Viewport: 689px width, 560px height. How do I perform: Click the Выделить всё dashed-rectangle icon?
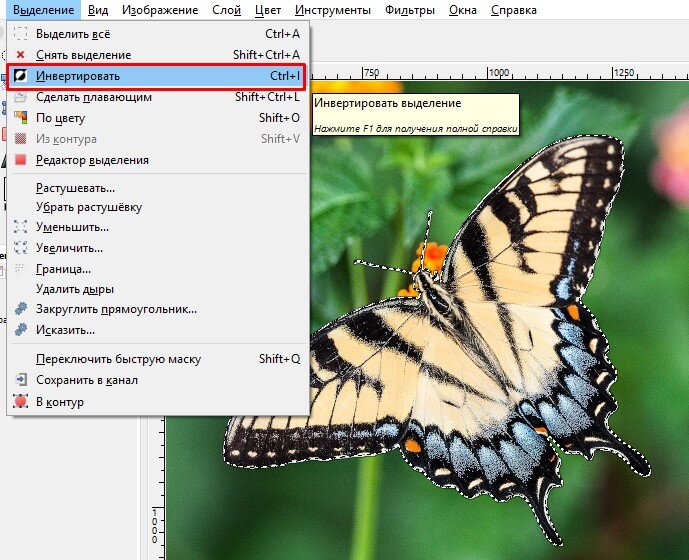(x=20, y=33)
